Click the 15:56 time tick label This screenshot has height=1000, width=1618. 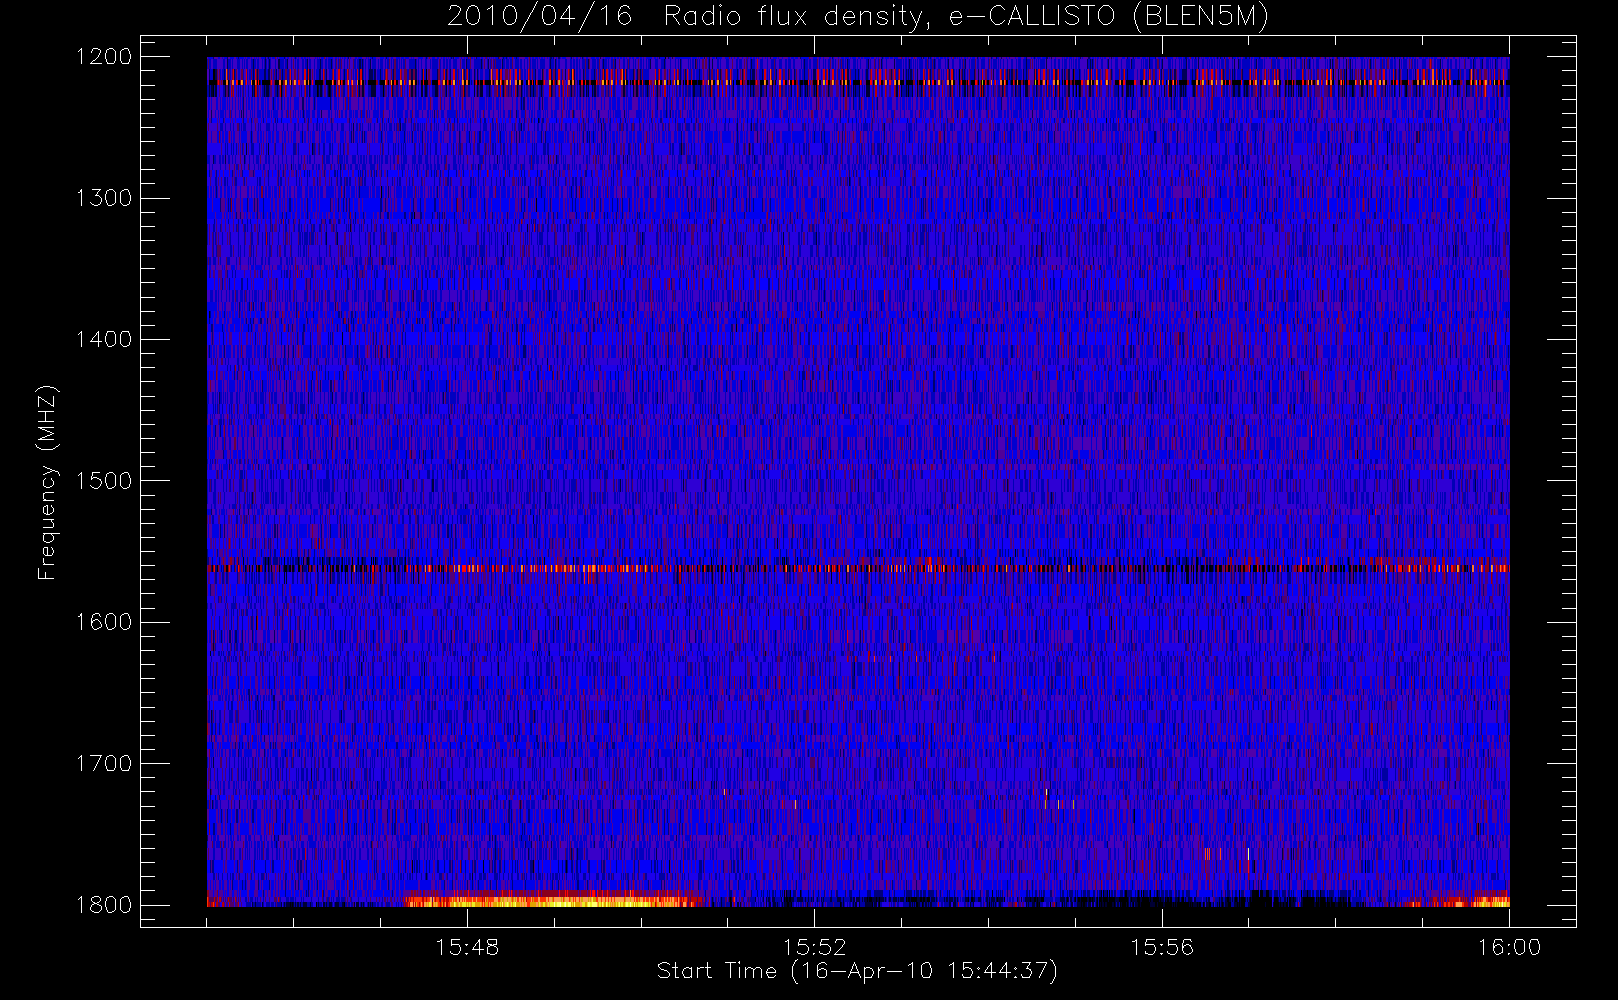[1162, 947]
